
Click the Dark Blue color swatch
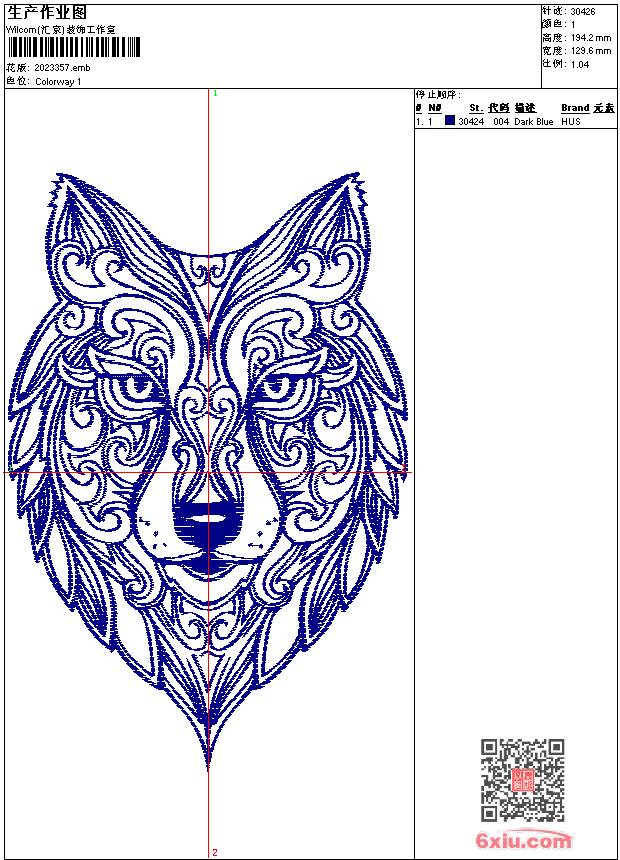[450, 121]
